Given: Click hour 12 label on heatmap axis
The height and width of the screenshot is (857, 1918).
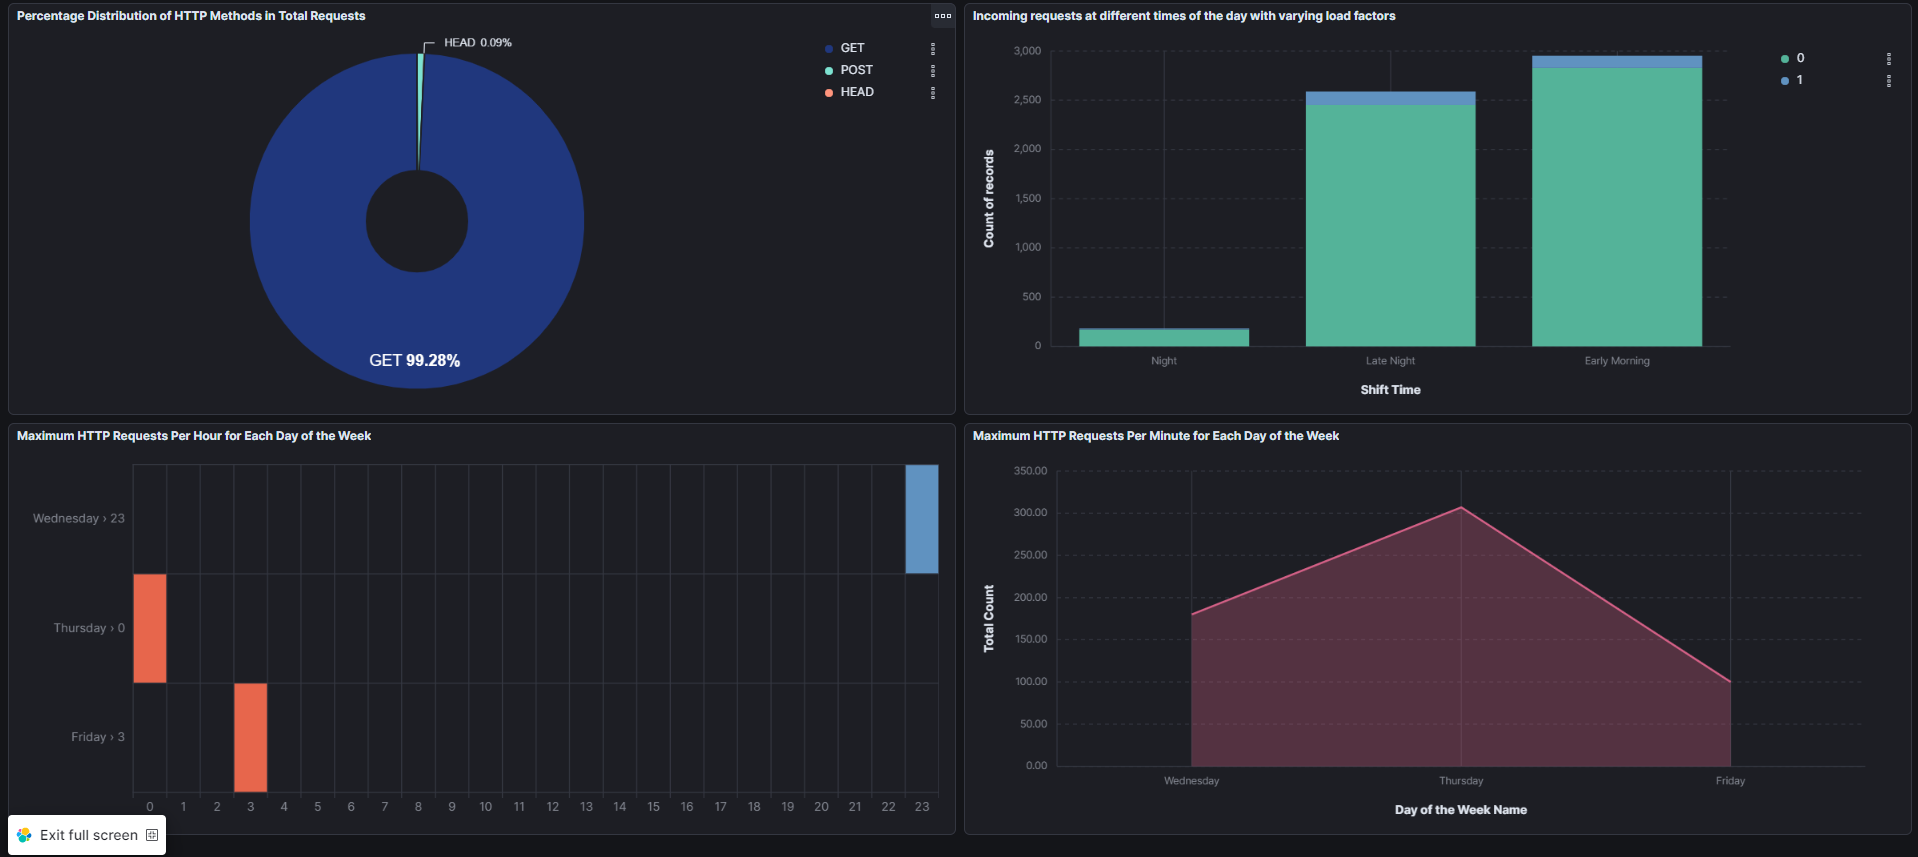Looking at the screenshot, I should click(553, 807).
